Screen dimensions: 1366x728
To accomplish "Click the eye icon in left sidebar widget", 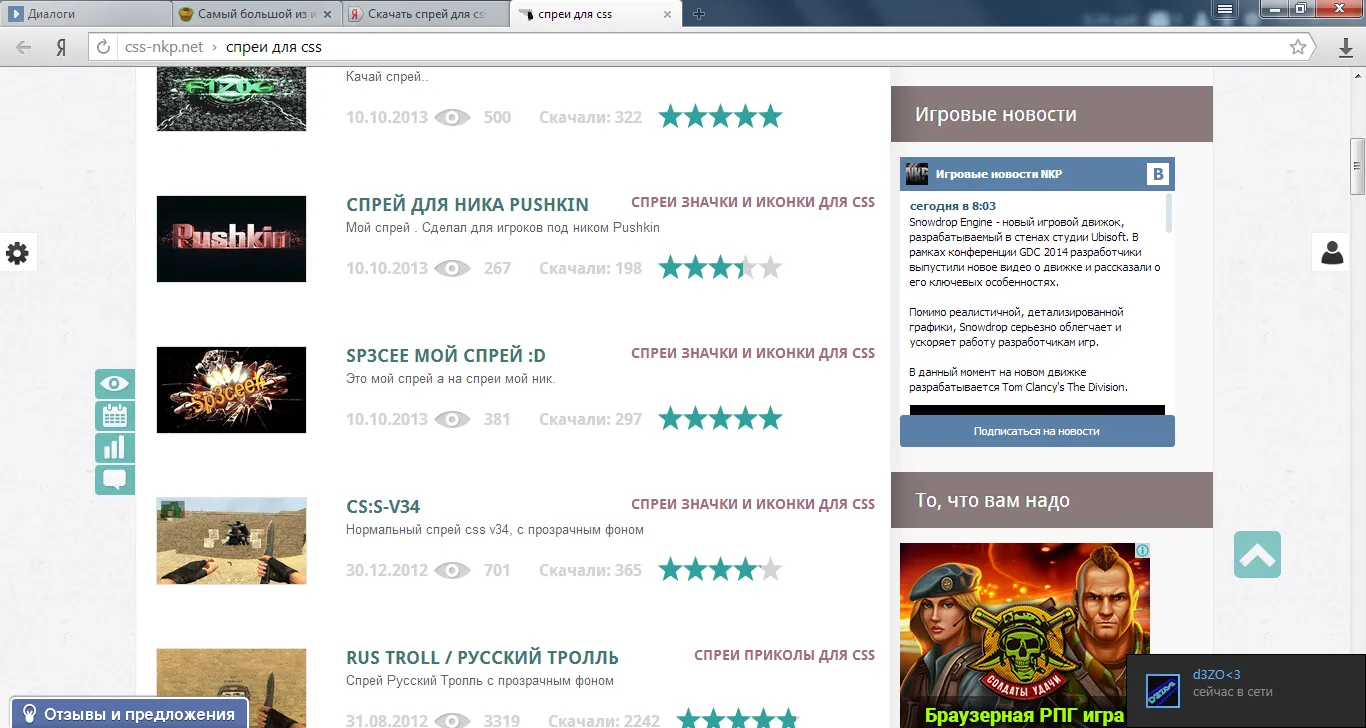I will [x=115, y=384].
